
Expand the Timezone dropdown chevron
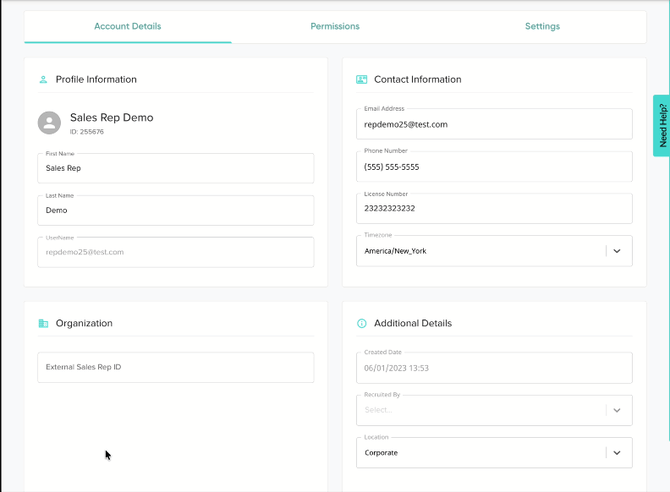tap(617, 251)
